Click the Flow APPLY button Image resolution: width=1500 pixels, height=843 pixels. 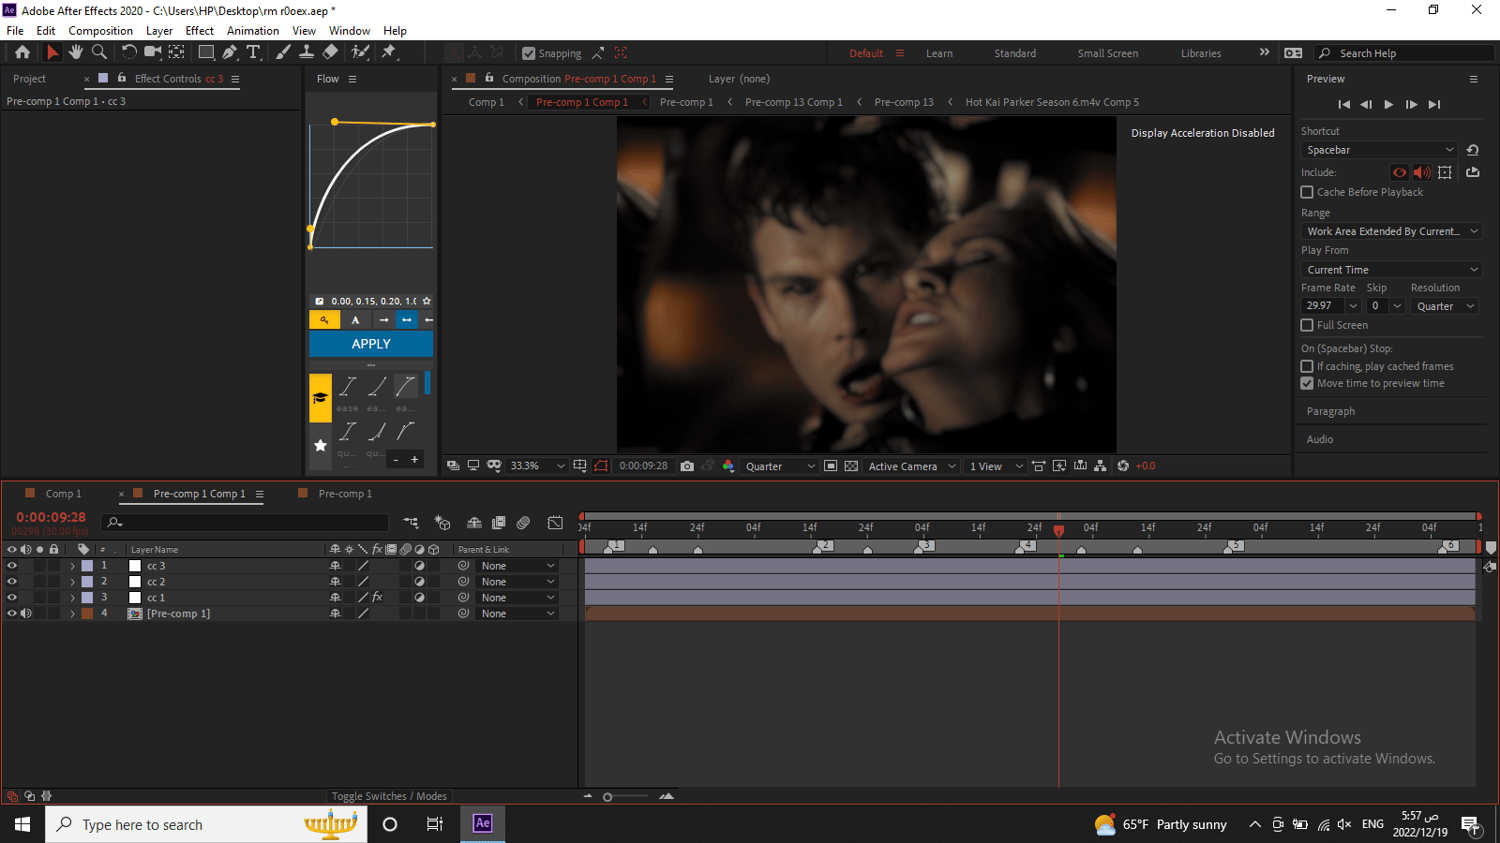(x=371, y=344)
